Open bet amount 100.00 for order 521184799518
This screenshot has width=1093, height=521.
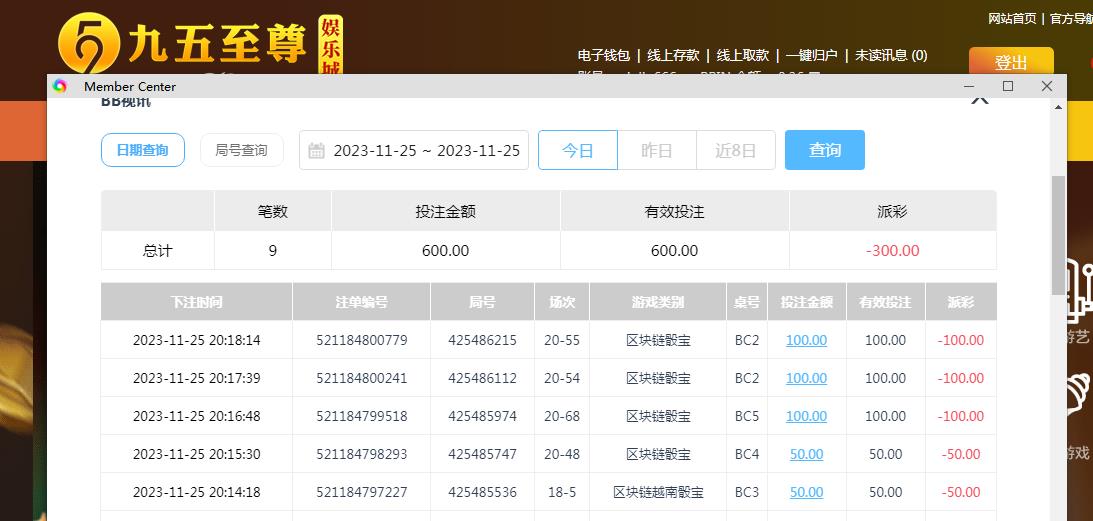807,416
